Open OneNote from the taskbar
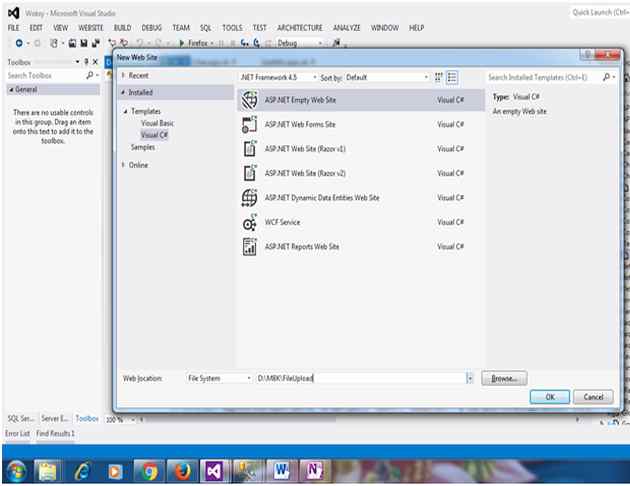 [315, 471]
